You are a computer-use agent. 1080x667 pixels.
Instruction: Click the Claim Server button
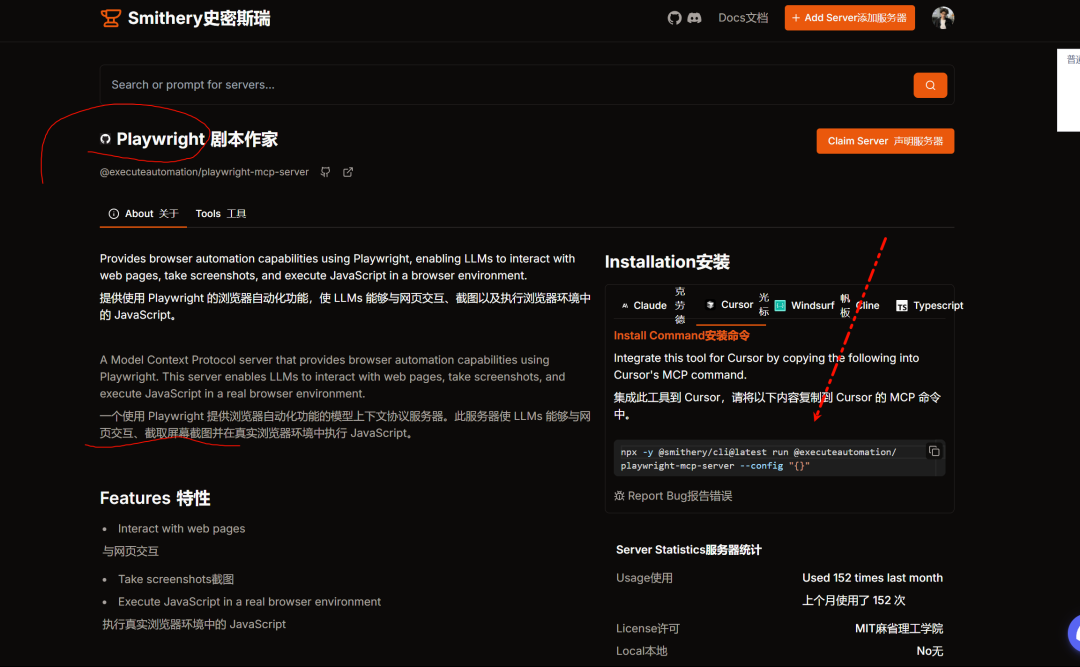[x=885, y=141]
